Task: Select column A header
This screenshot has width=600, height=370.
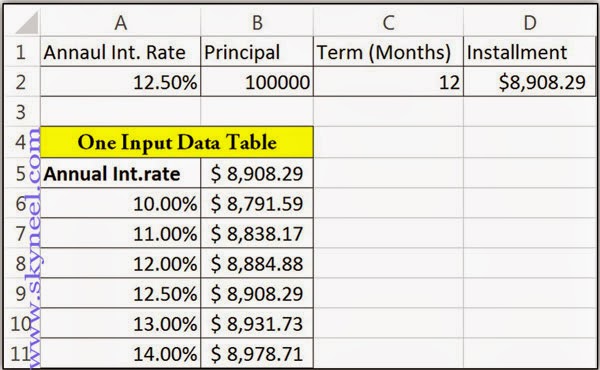Action: coord(120,23)
